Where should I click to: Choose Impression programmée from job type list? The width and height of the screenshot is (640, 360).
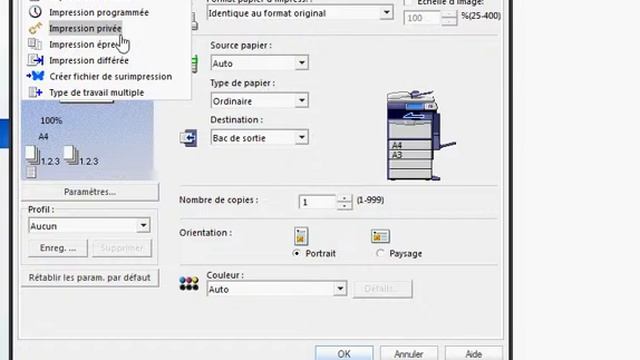click(99, 12)
